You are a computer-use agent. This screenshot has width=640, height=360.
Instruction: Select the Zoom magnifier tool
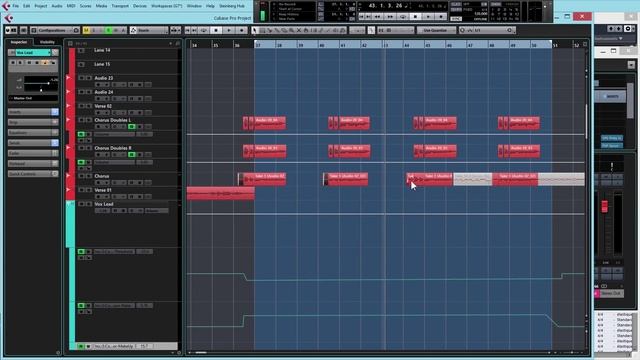coord(291,30)
